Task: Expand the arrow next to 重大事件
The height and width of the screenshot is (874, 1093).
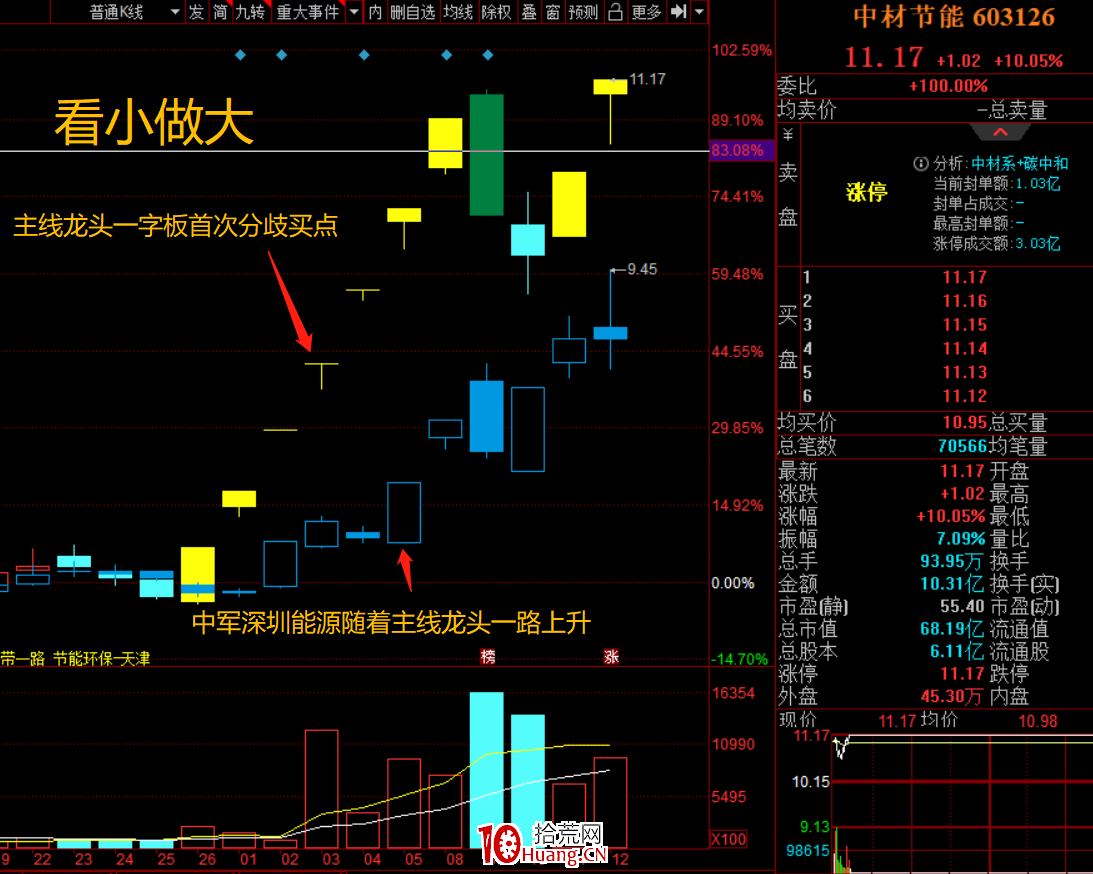Action: click(x=354, y=13)
